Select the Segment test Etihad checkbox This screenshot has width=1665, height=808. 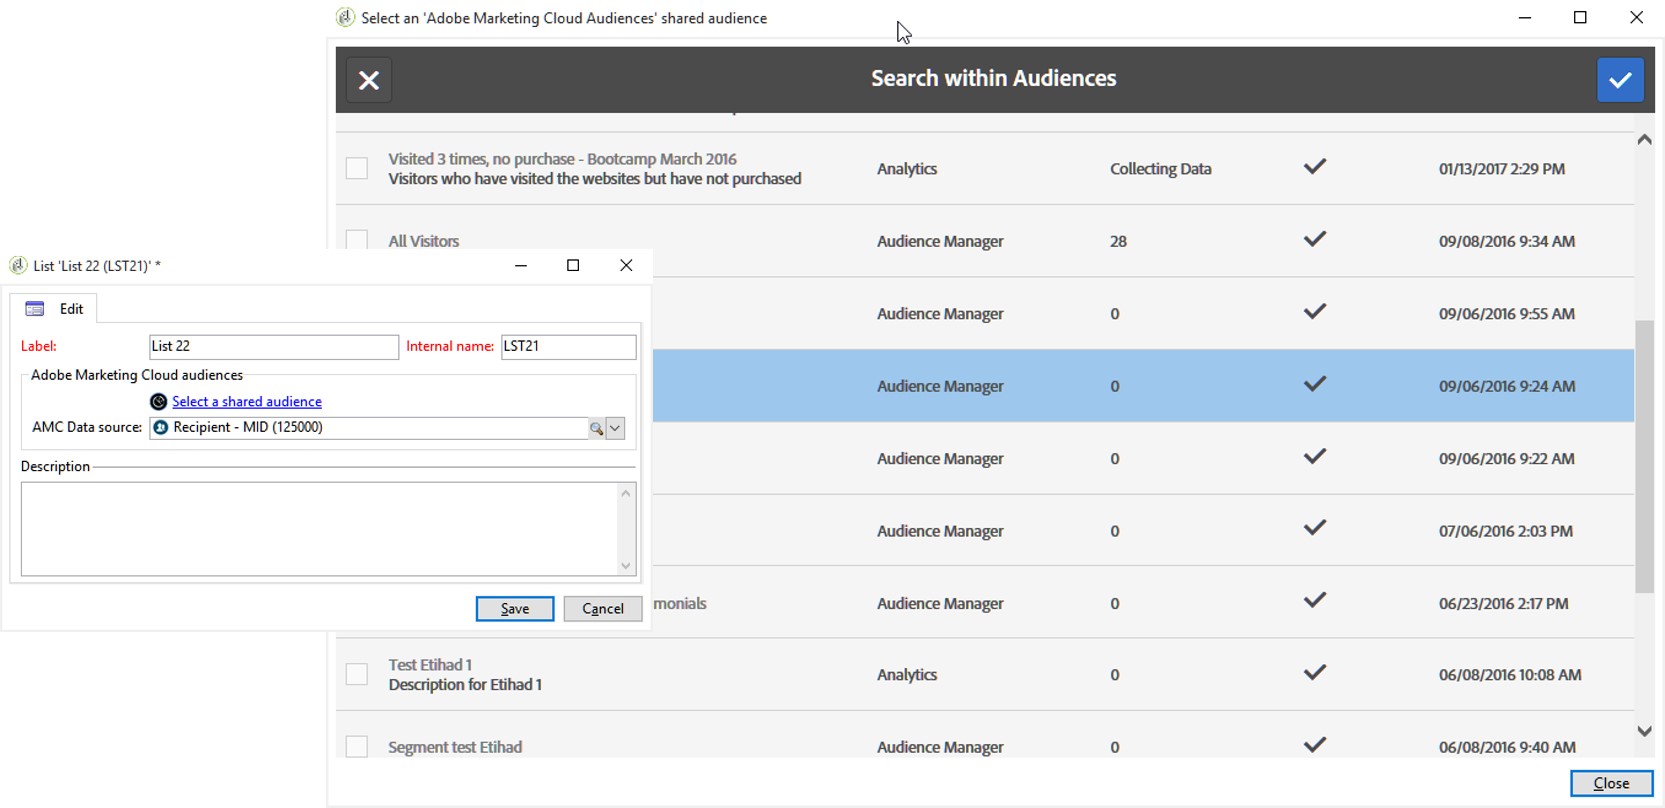point(357,747)
